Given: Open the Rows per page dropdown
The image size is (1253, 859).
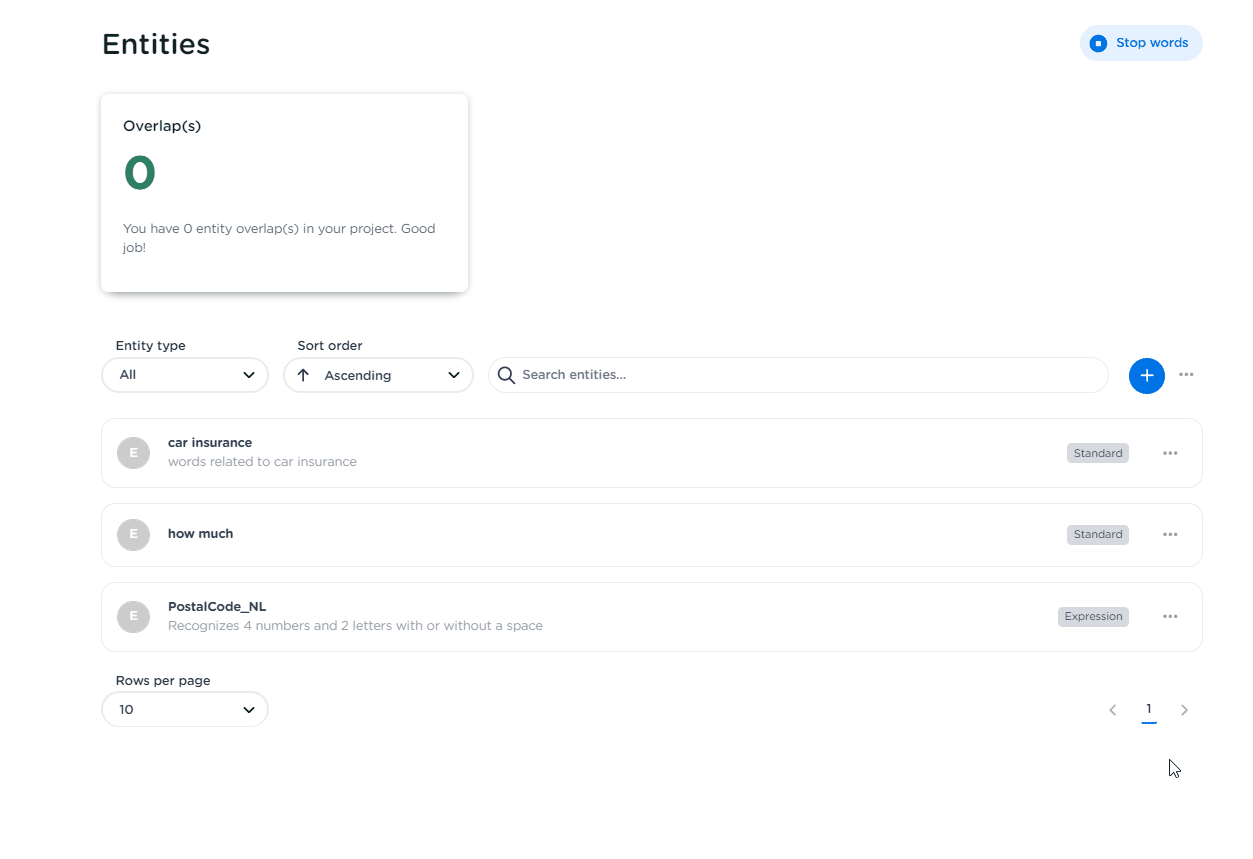Looking at the screenshot, I should tap(185, 710).
